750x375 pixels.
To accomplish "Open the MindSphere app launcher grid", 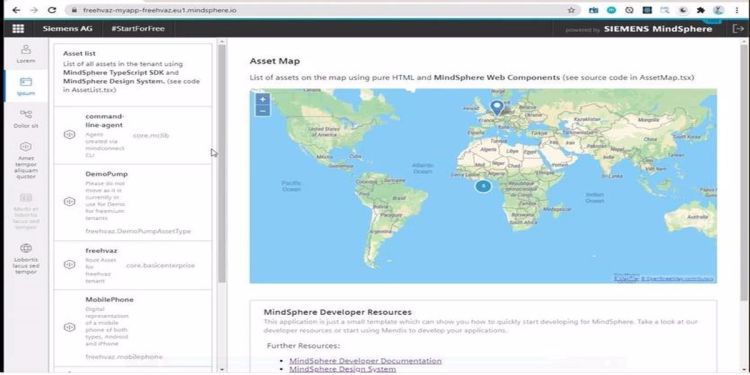I will pos(18,29).
